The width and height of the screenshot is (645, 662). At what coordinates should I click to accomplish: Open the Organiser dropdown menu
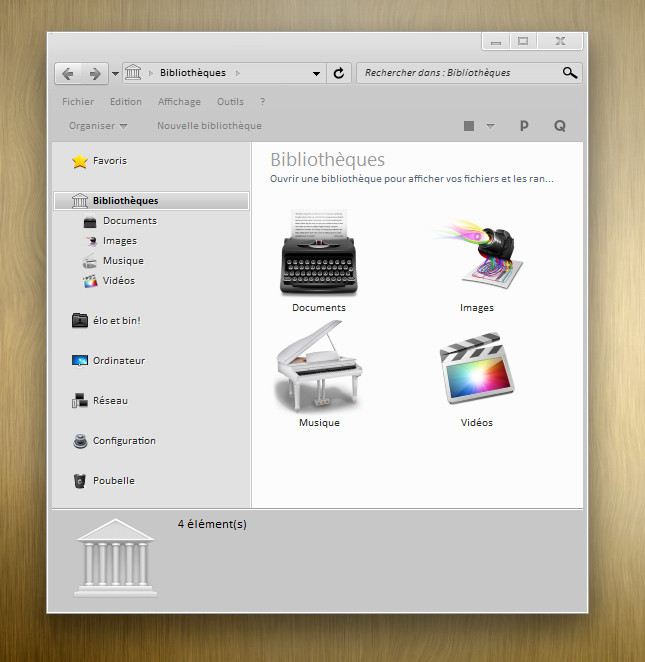98,126
